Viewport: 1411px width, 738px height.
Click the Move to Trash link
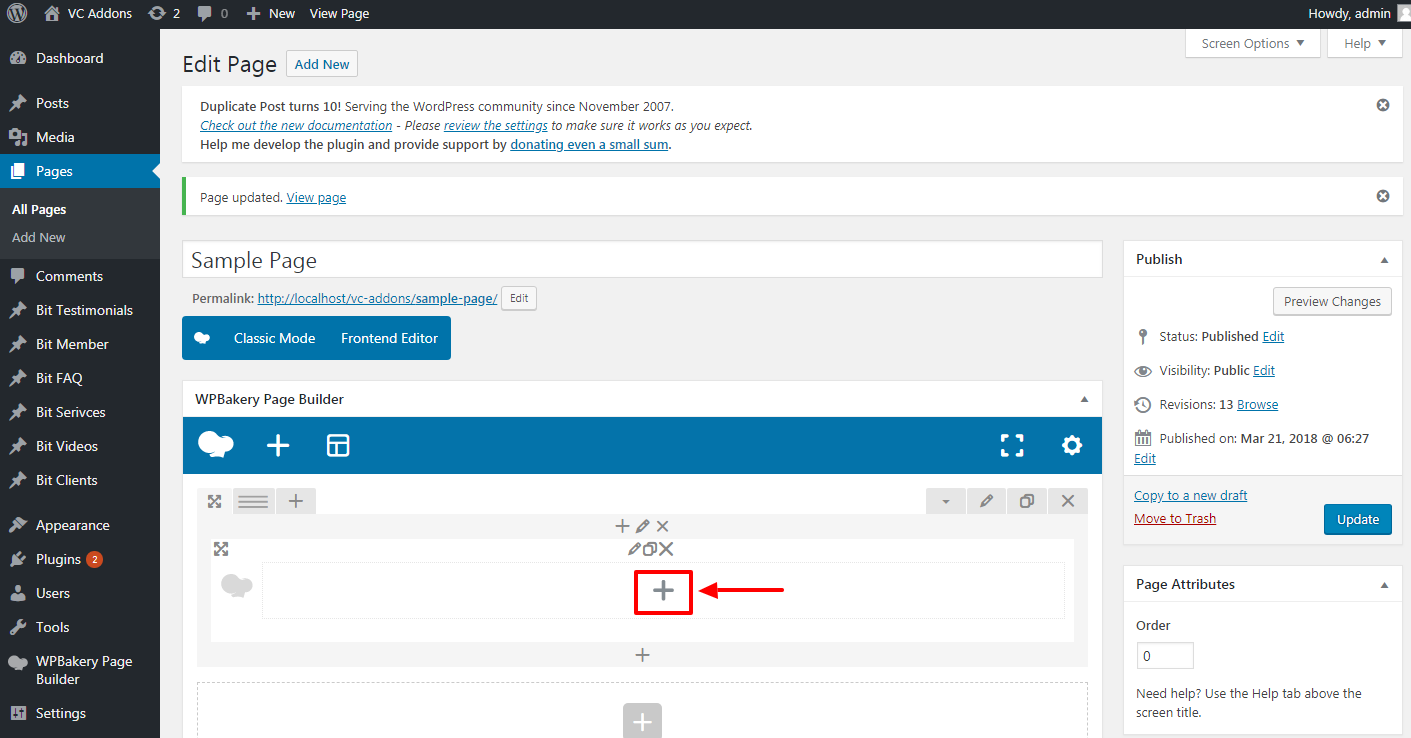pyautogui.click(x=1175, y=518)
